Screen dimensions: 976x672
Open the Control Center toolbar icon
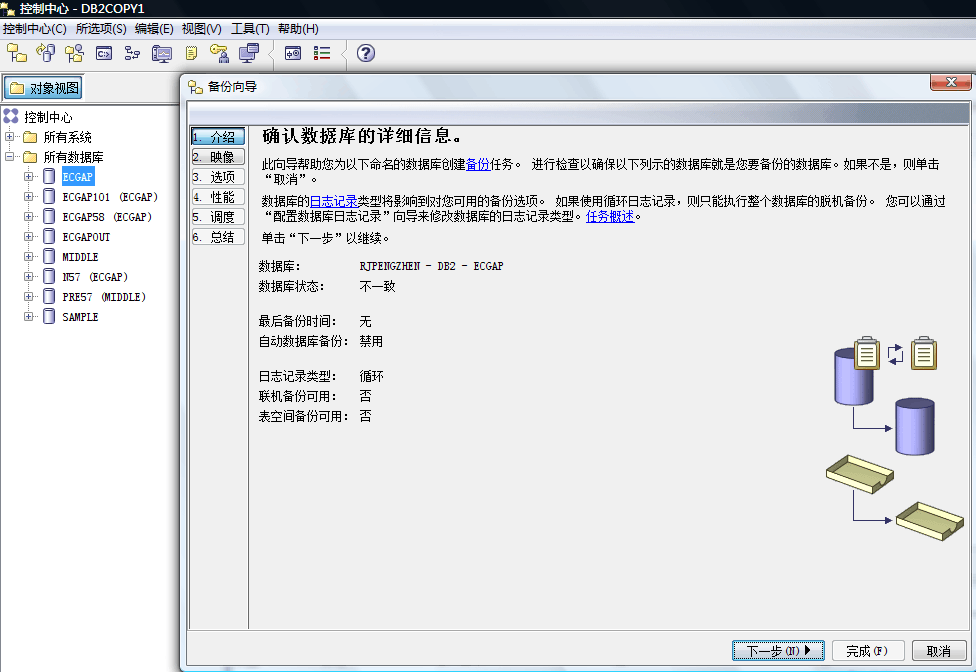click(17, 54)
